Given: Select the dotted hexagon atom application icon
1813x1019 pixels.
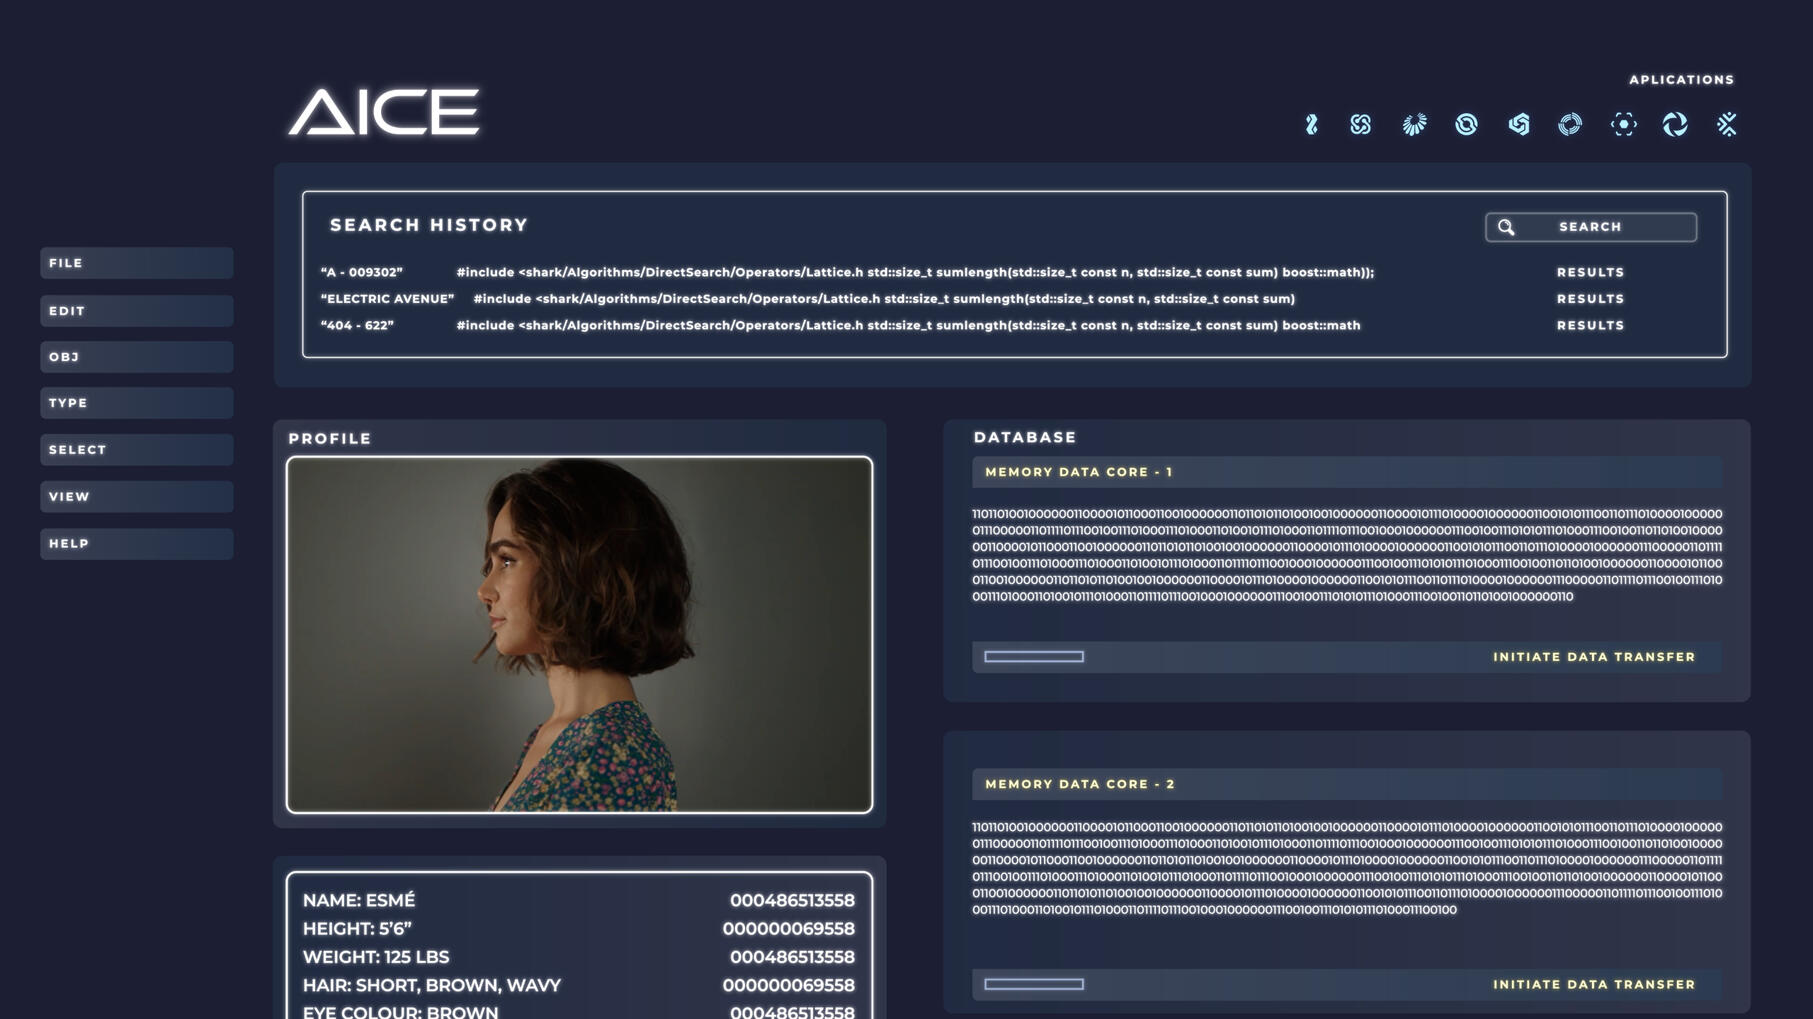Looking at the screenshot, I should 1624,124.
